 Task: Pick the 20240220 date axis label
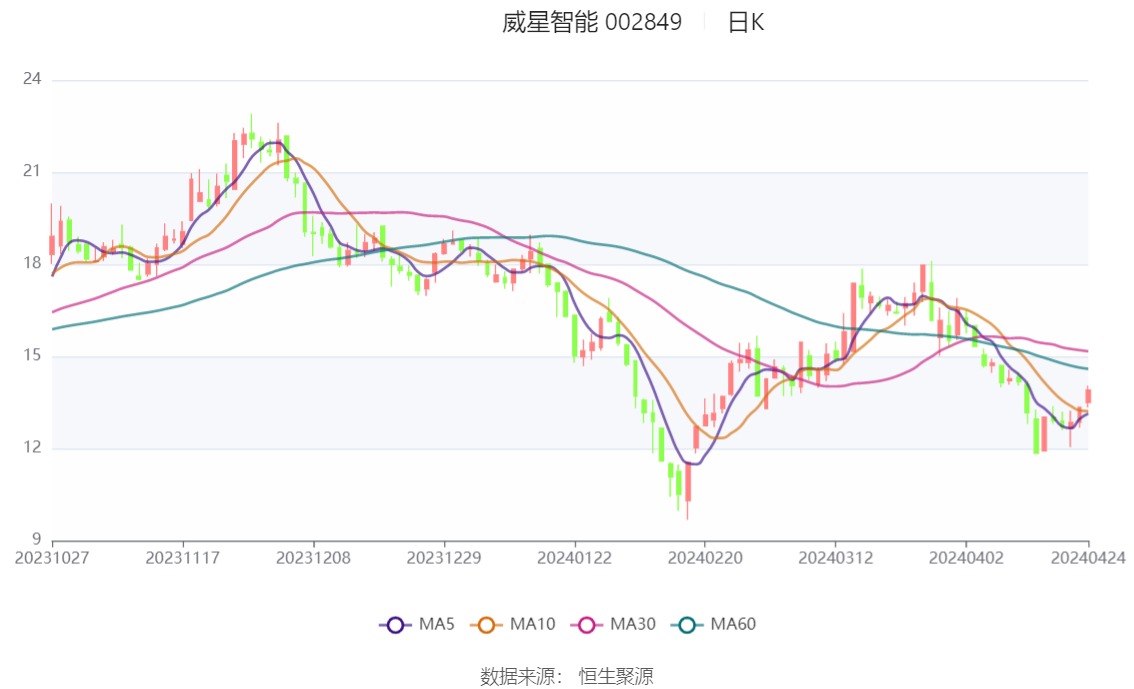pyautogui.click(x=704, y=558)
